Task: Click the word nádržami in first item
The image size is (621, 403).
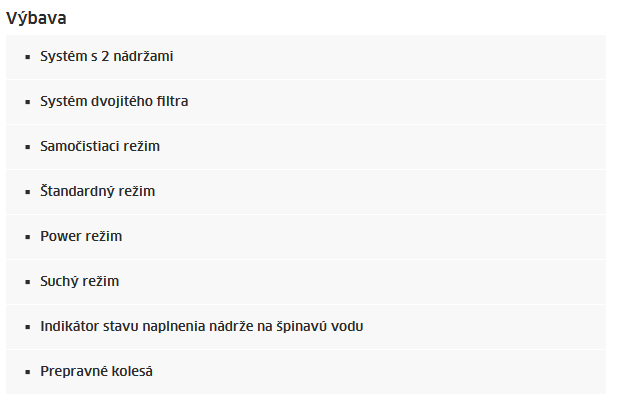Action: coord(143,56)
